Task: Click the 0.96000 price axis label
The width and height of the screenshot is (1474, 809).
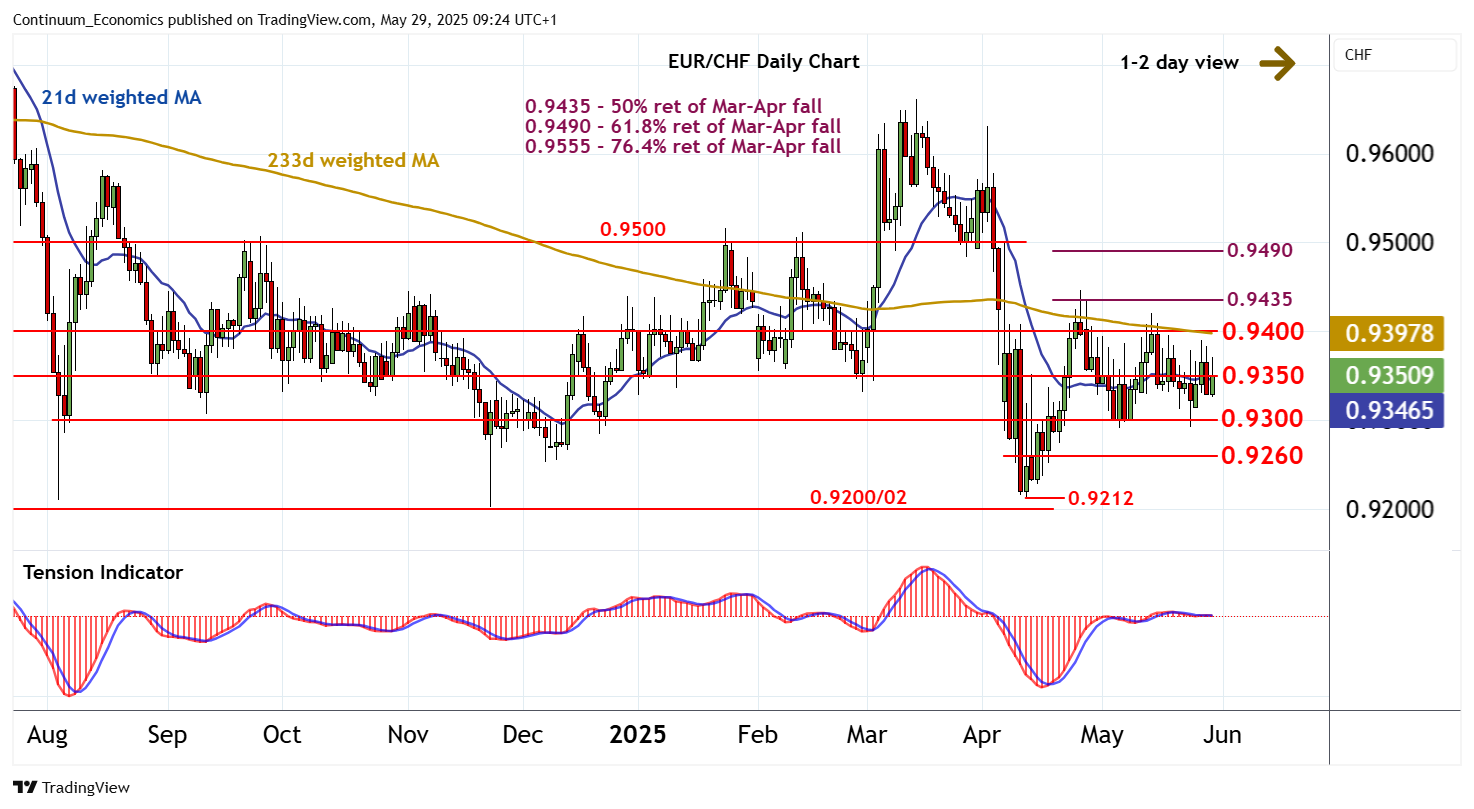Action: [x=1389, y=154]
